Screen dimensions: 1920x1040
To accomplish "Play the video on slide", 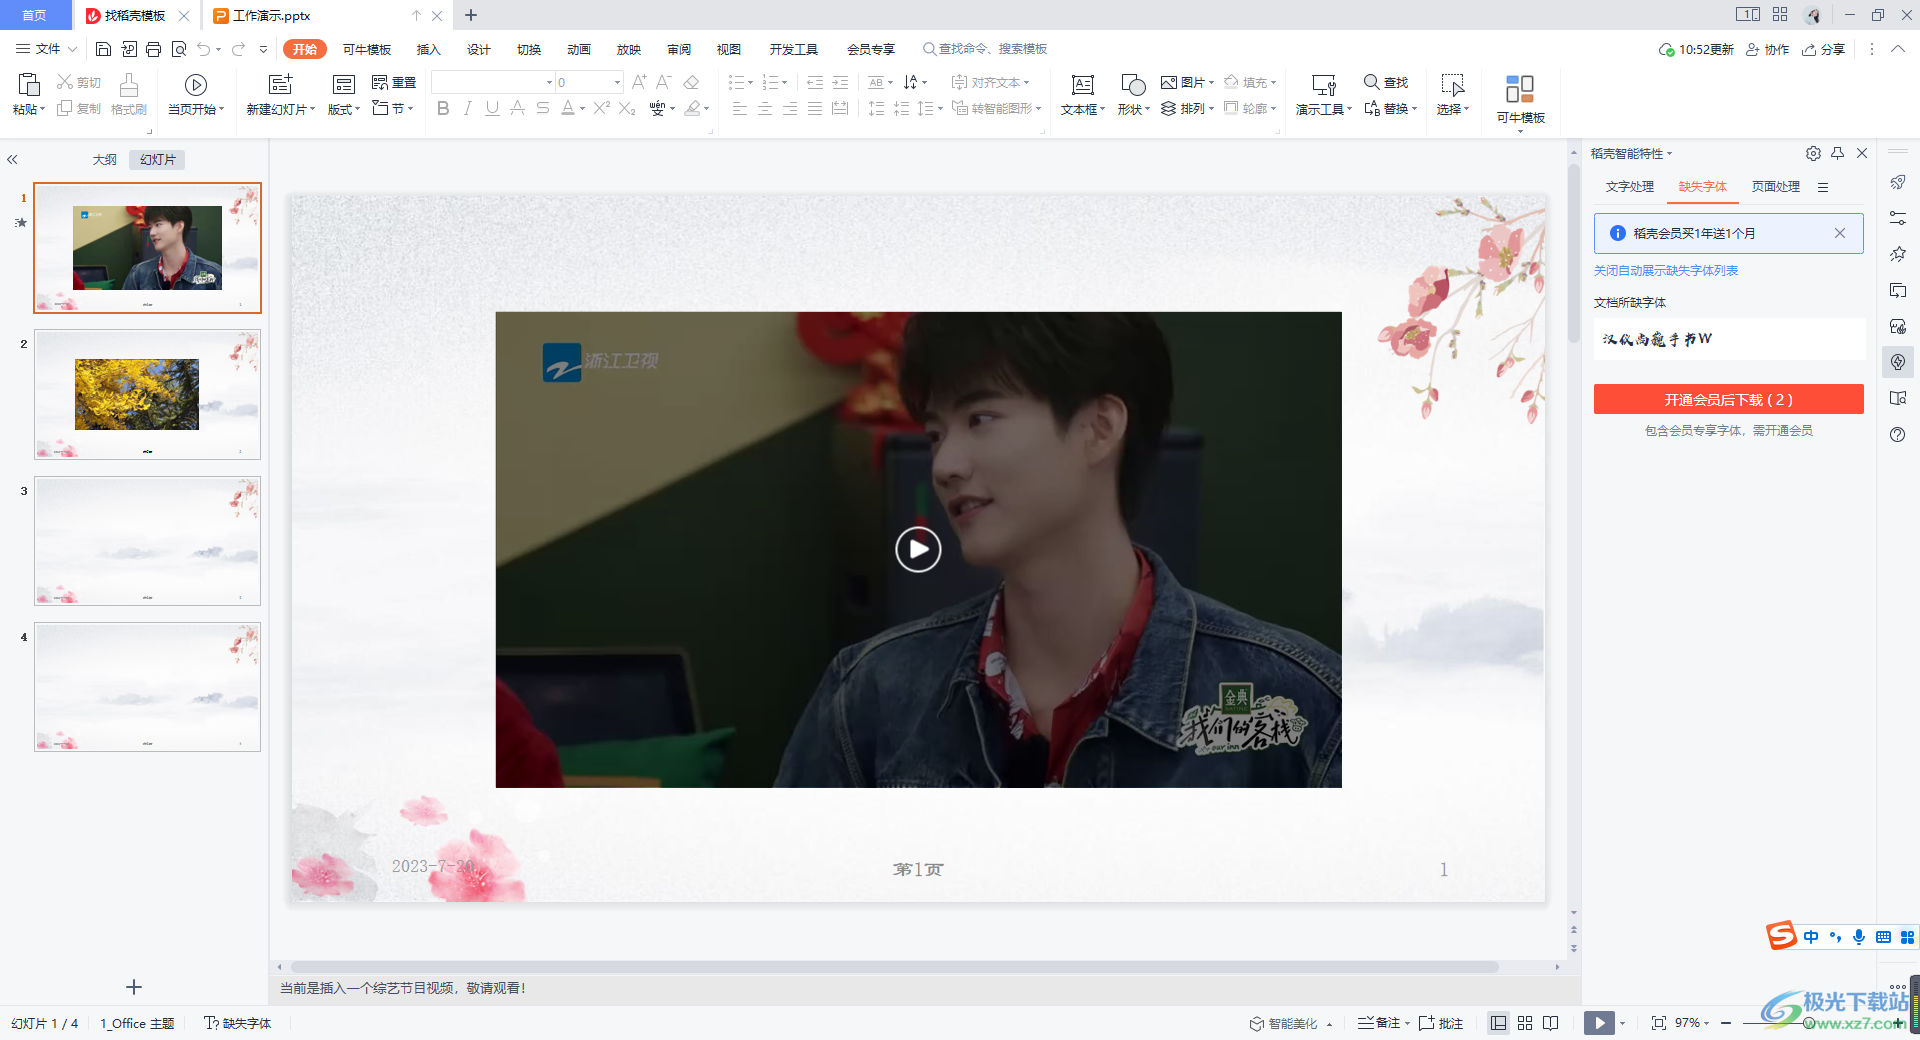I will 918,549.
